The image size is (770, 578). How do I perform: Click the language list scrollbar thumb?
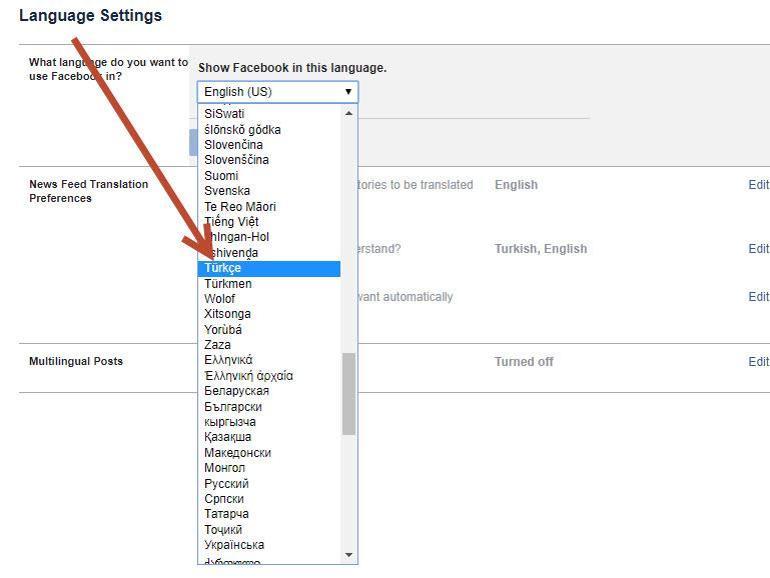[x=349, y=393]
